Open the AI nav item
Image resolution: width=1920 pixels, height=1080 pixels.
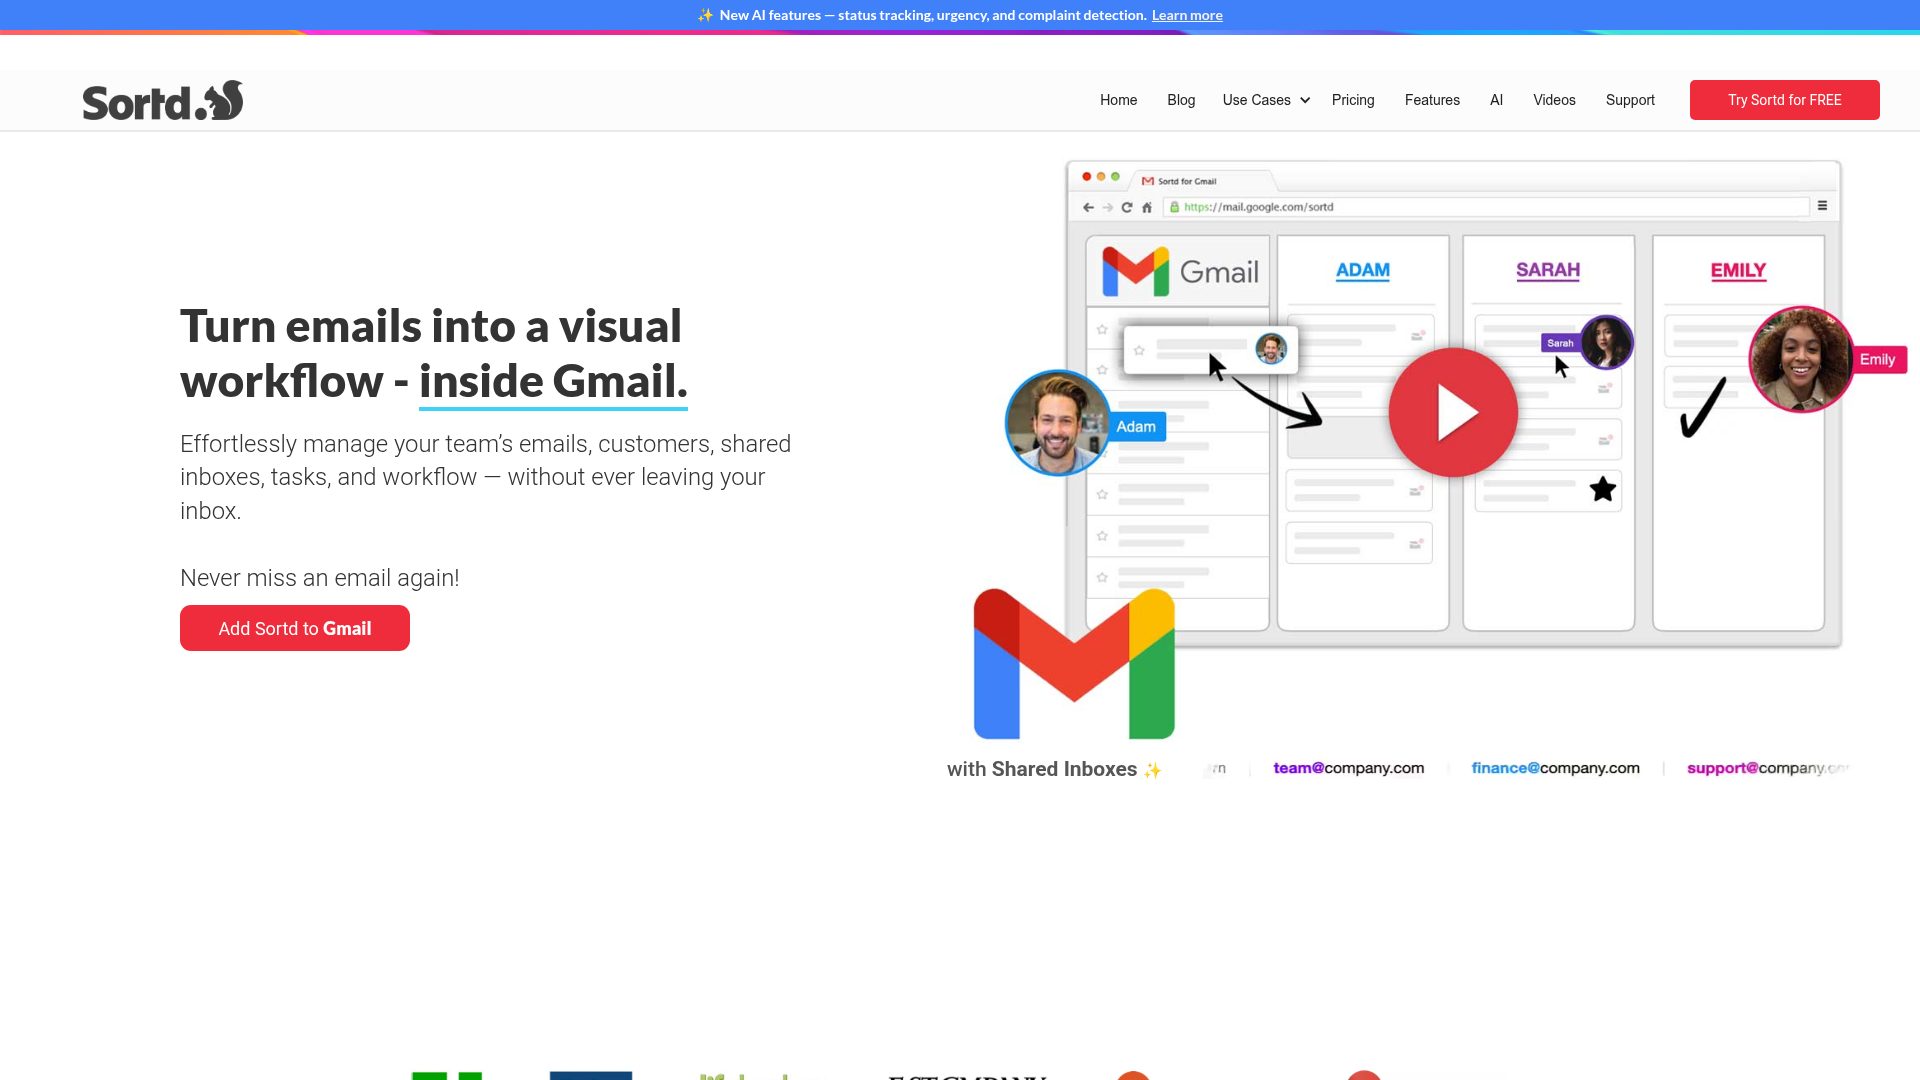click(x=1496, y=100)
